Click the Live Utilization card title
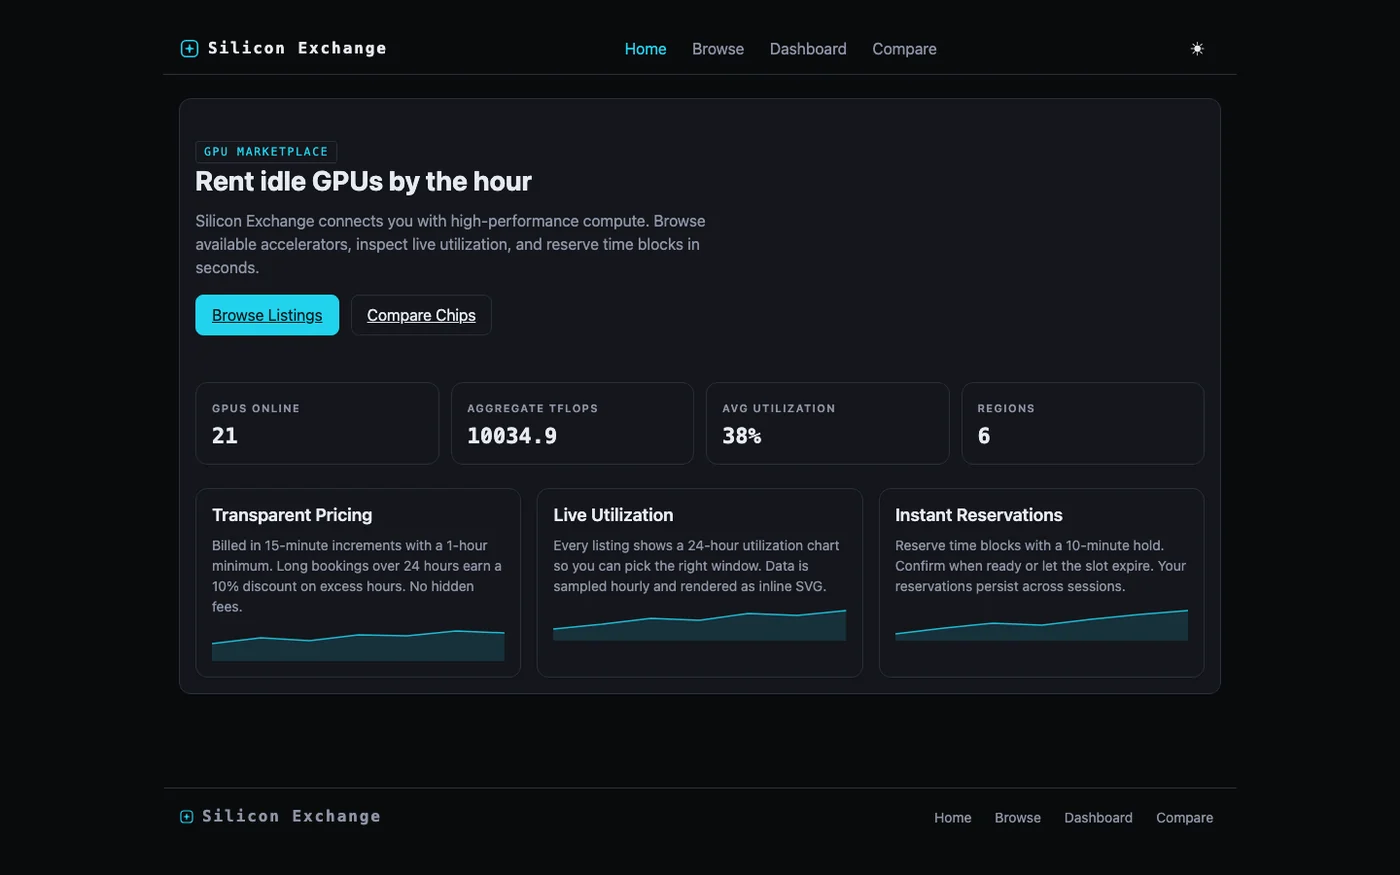 point(613,515)
